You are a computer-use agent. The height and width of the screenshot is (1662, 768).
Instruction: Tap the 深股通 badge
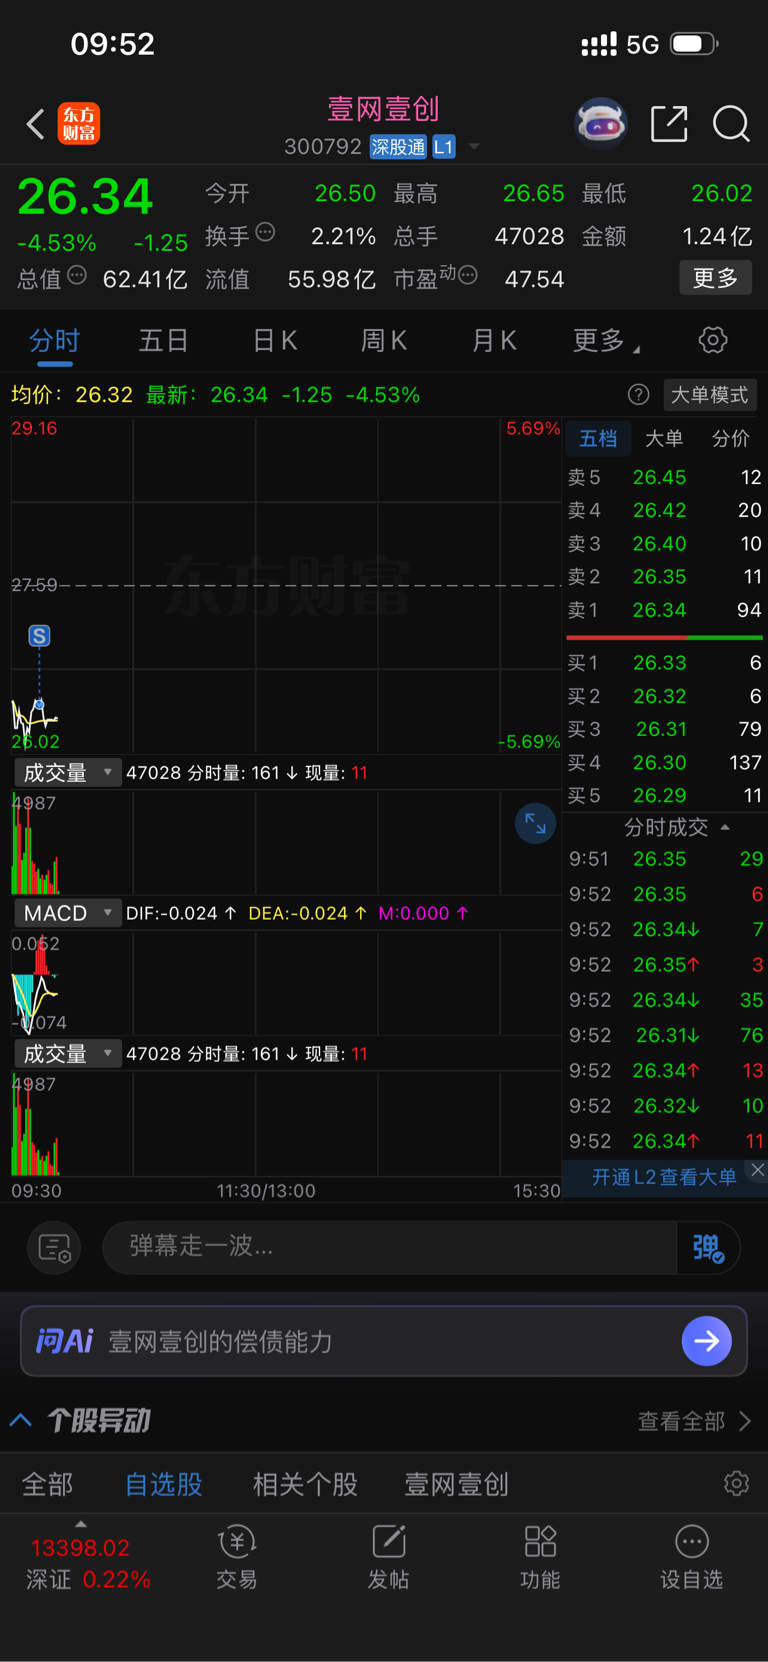pos(399,147)
